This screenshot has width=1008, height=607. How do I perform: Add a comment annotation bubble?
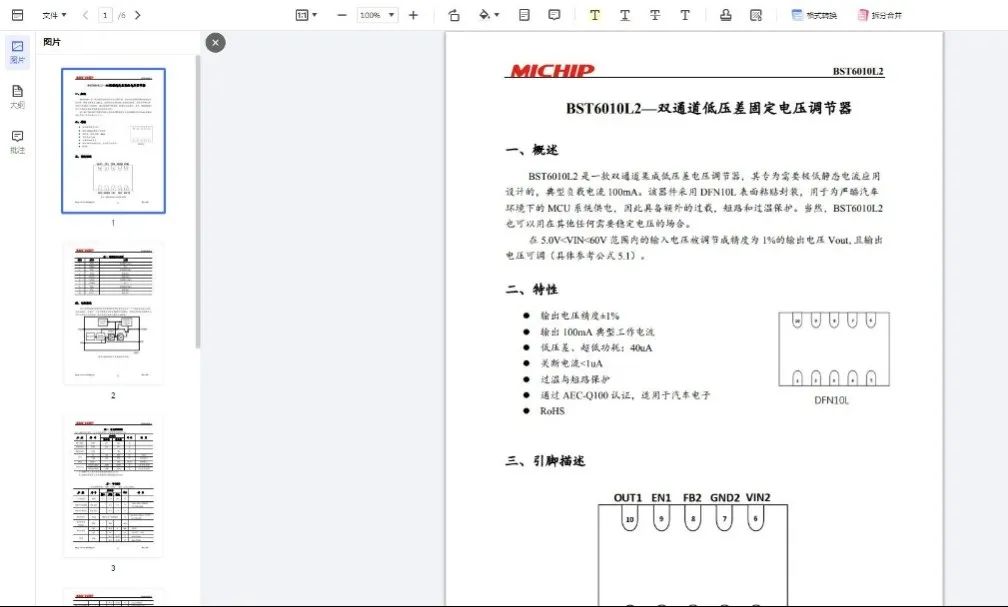click(555, 15)
